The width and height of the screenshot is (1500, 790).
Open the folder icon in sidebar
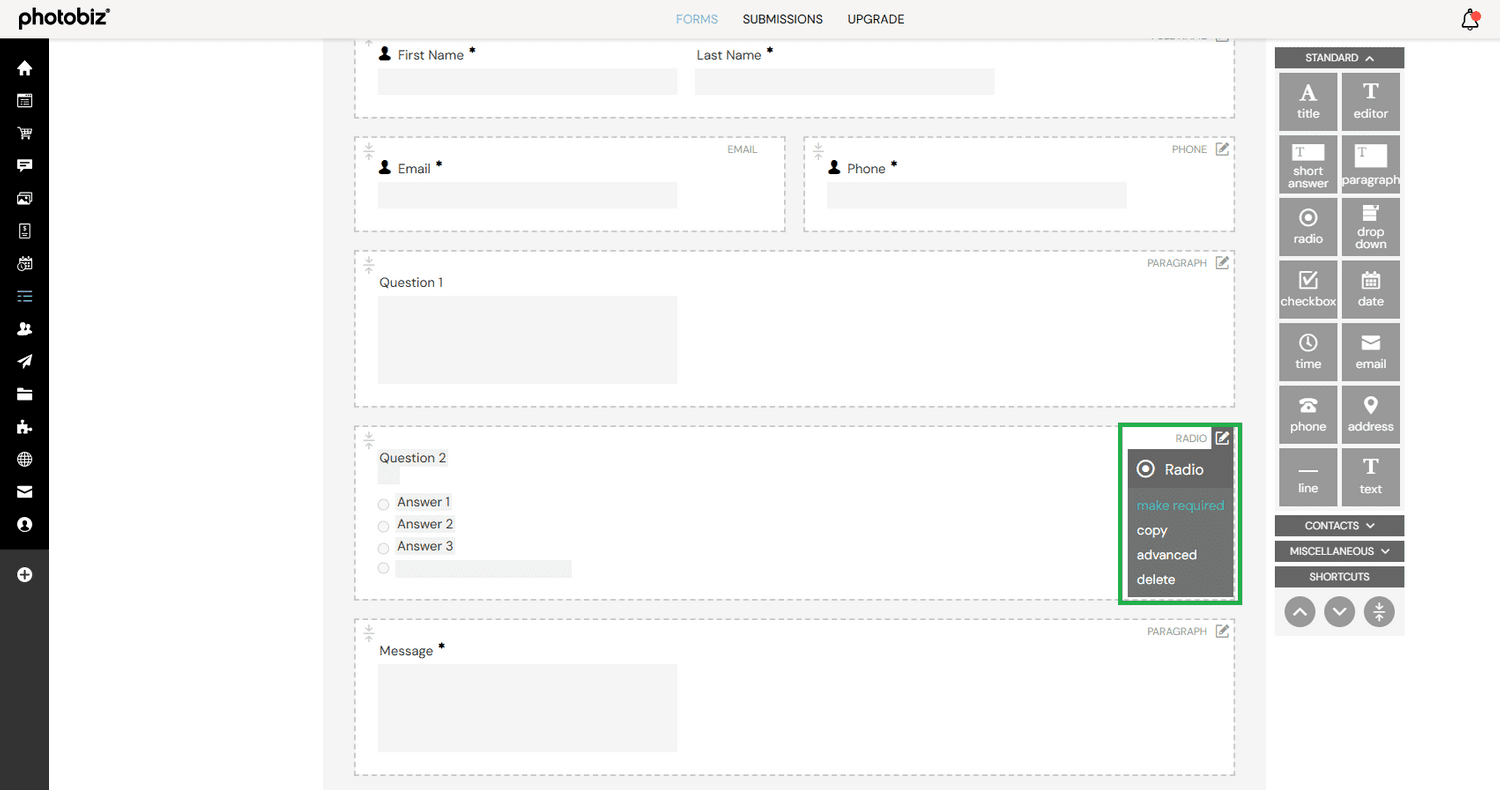[x=25, y=394]
